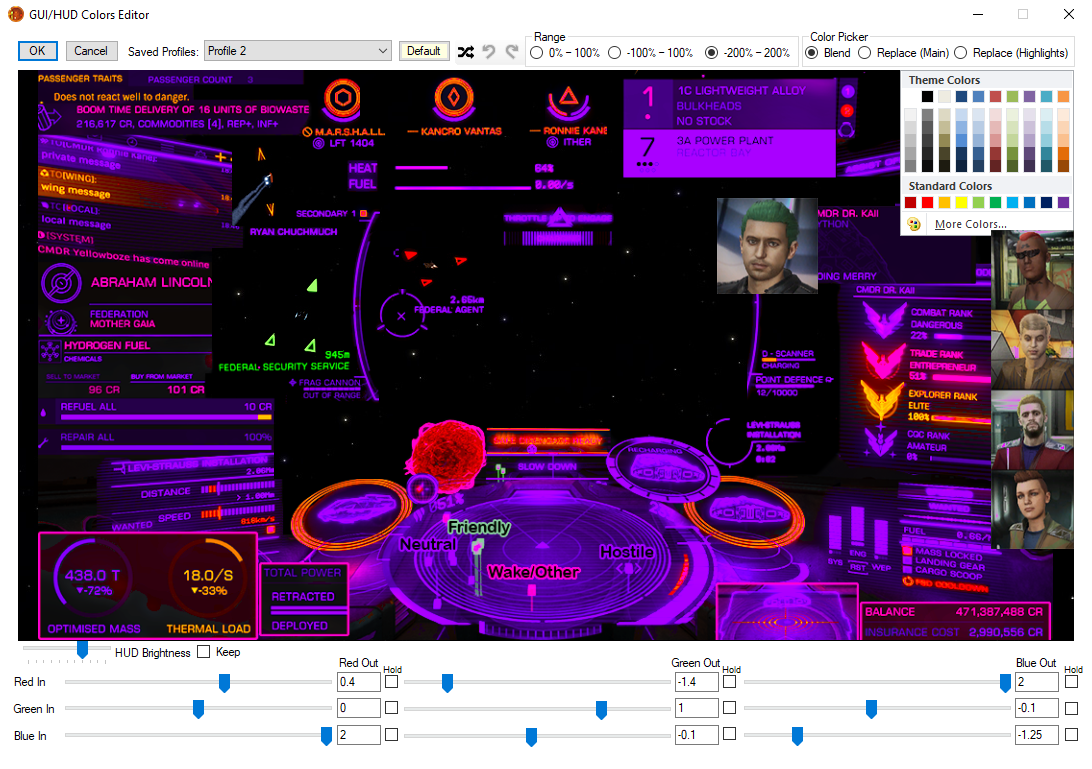Toggle the Keep HUD brightness checkbox
This screenshot has width=1092, height=769.
[x=203, y=652]
